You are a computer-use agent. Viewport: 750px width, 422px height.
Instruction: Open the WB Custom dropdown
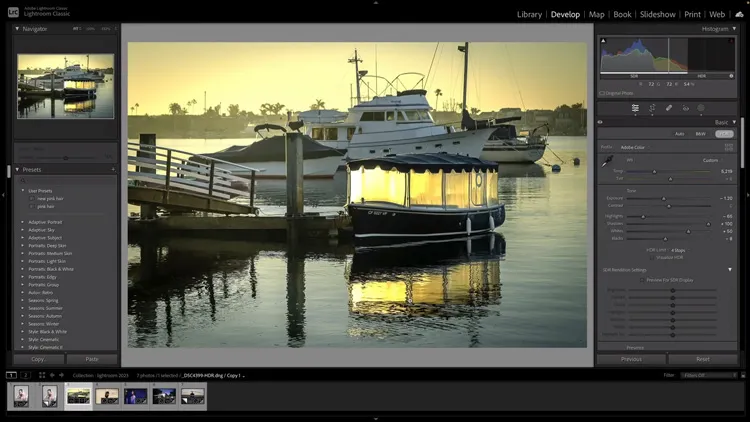pyautogui.click(x=712, y=160)
